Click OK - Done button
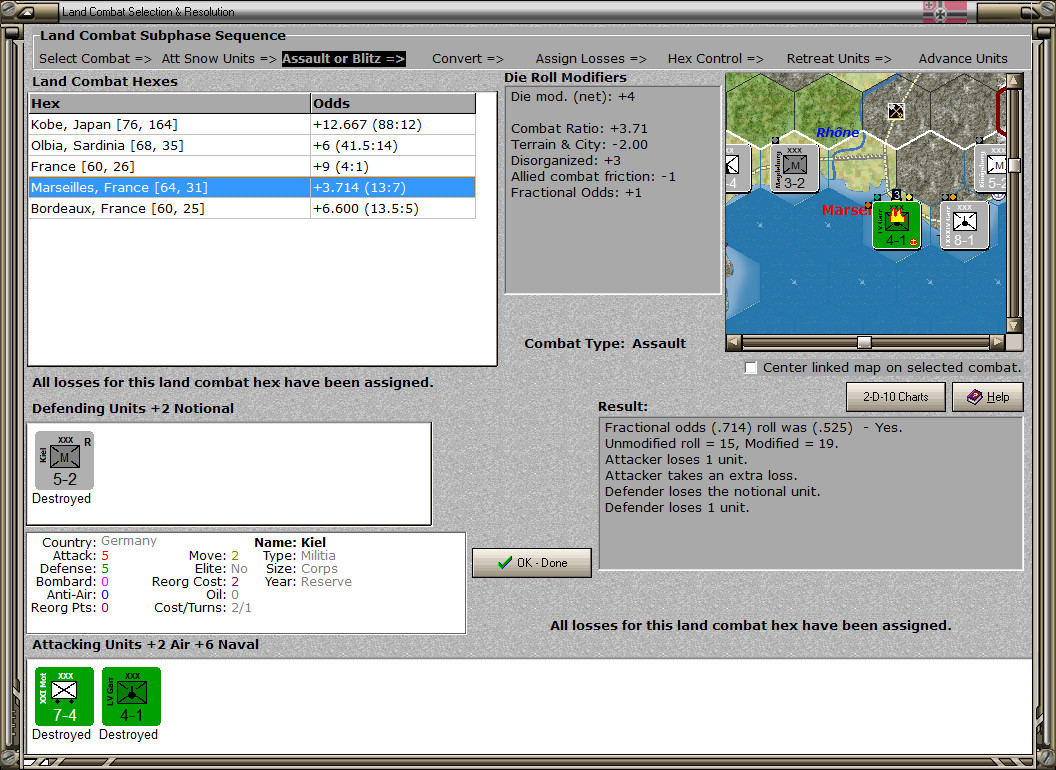 [x=532, y=563]
